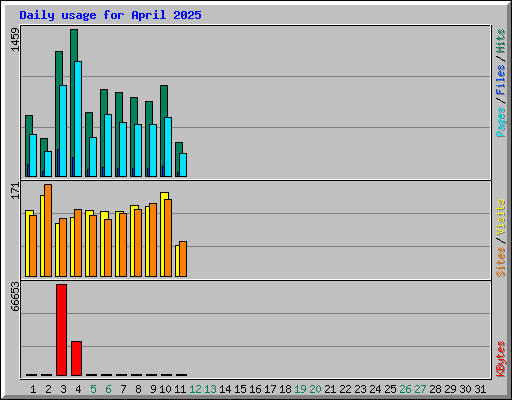Click the green Hits legend label
The width and height of the screenshot is (512, 400).
tap(501, 41)
